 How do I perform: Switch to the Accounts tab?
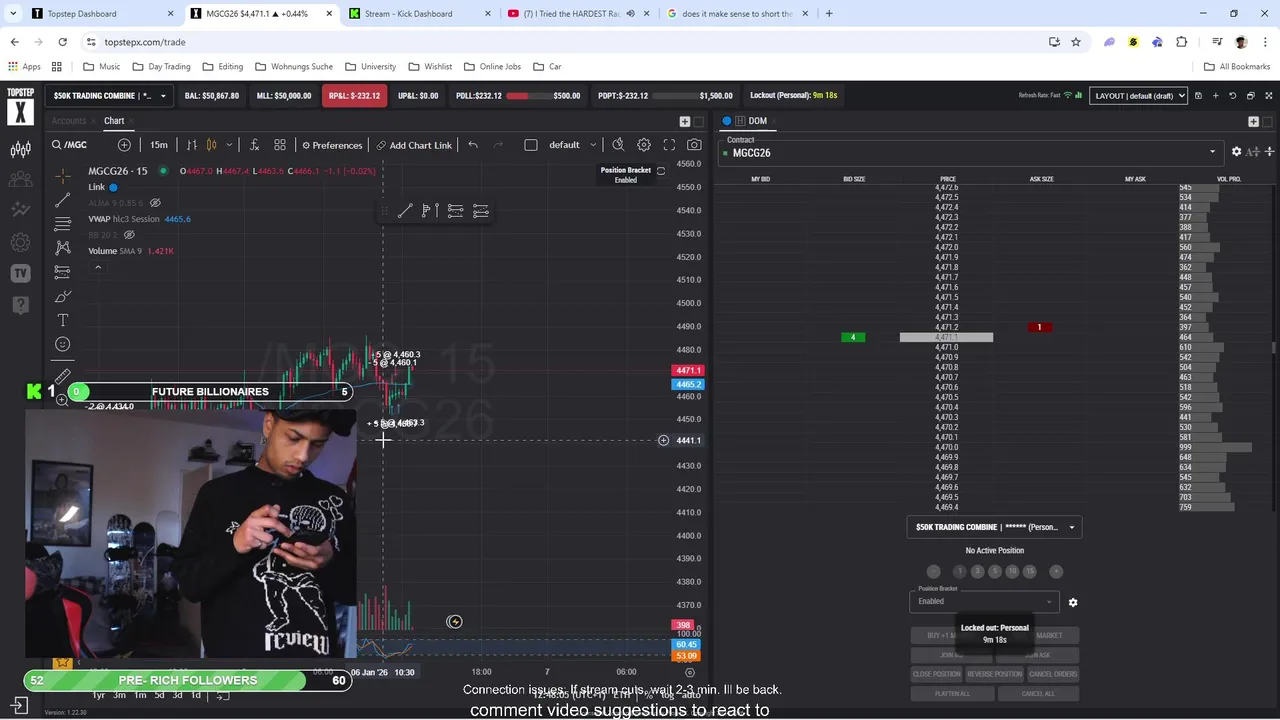69,121
